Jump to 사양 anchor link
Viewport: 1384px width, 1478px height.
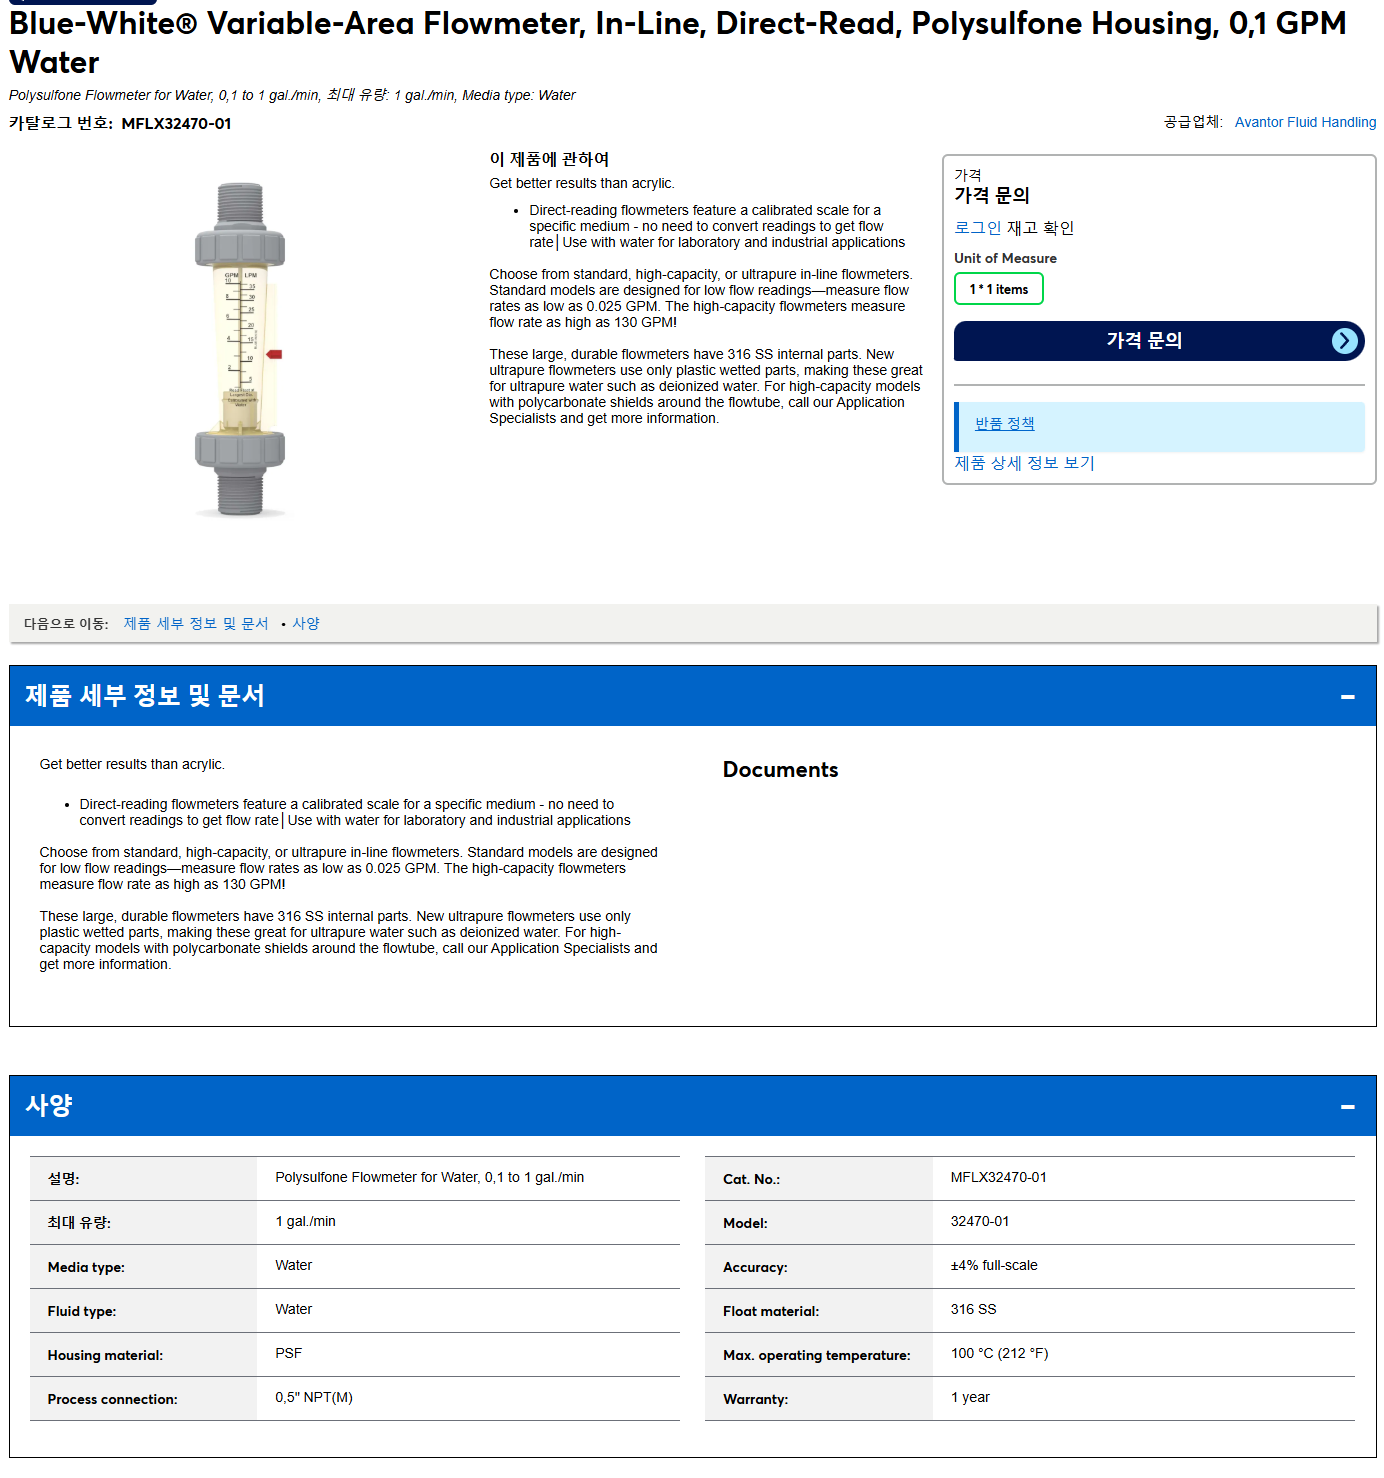point(306,623)
